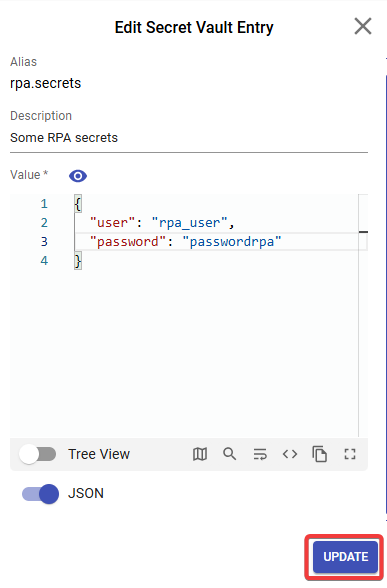Place cursor in the "user" line of JSON
The width and height of the screenshot is (387, 588).
(162, 223)
